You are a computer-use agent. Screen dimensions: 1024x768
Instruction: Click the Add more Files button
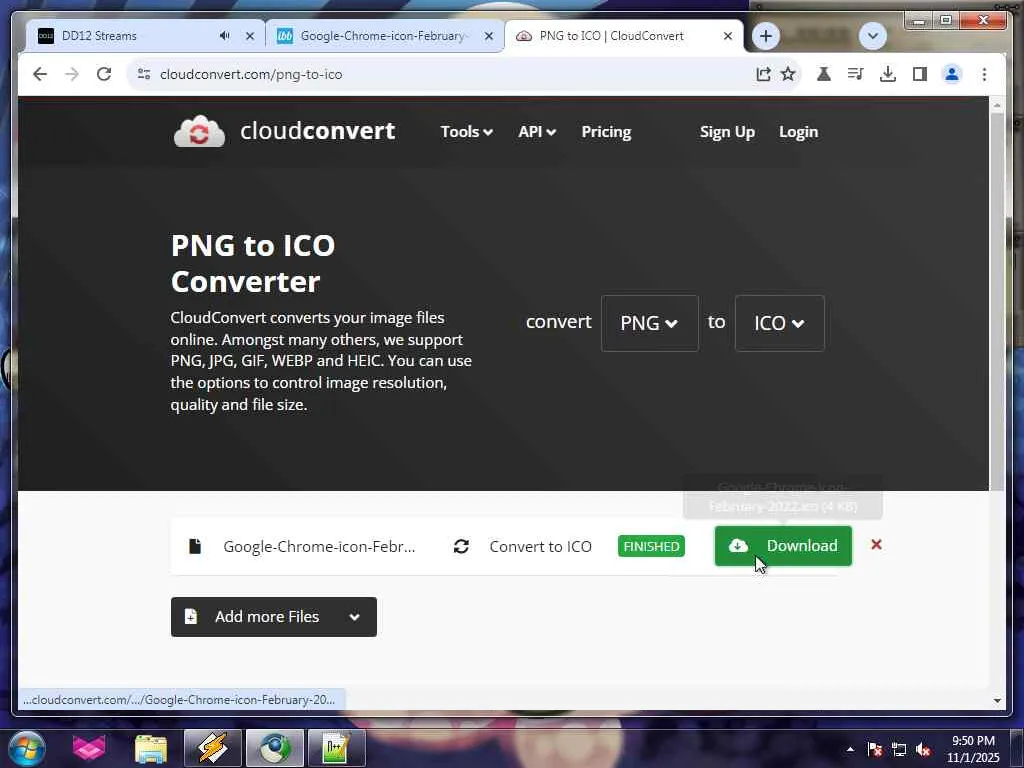[x=274, y=616]
